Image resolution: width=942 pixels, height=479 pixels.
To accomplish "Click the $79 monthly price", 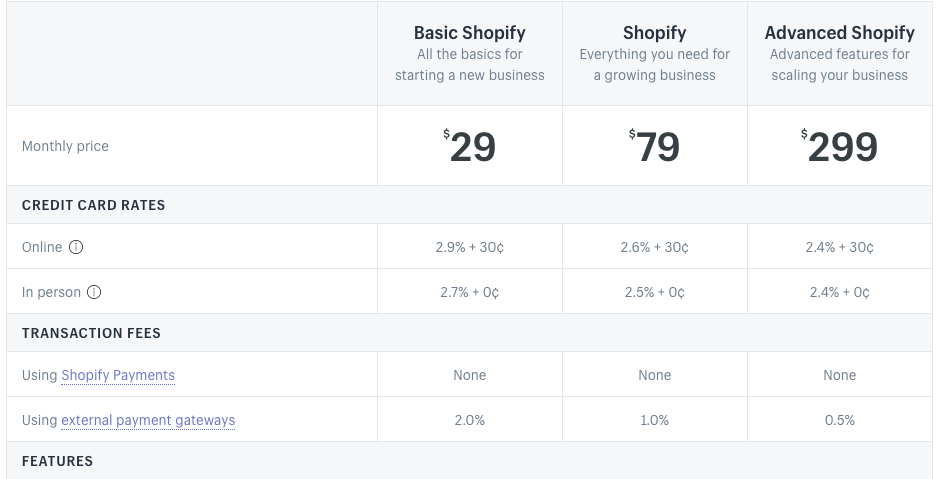I will point(654,146).
